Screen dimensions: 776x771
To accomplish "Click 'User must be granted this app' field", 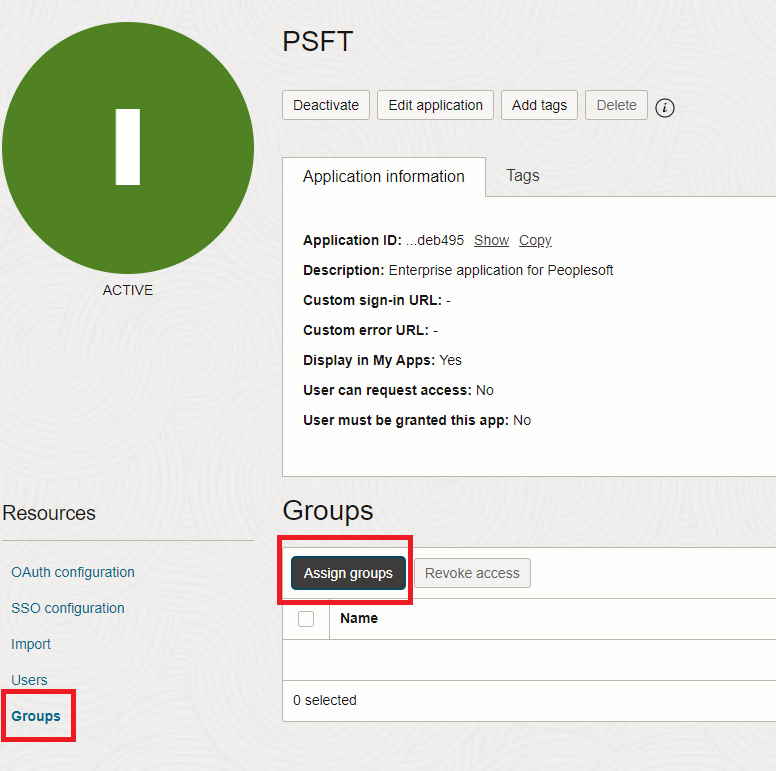I will click(417, 421).
